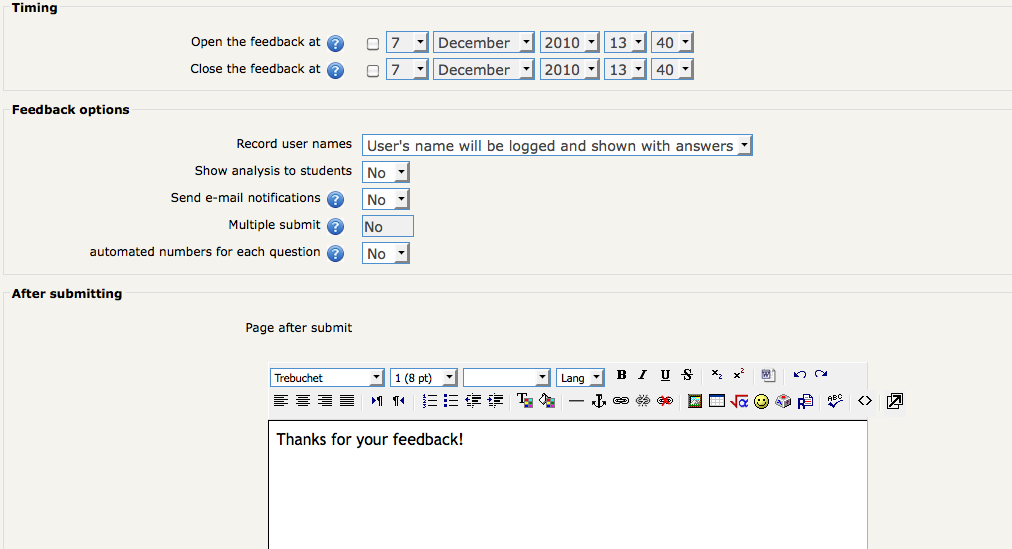Open the minute dropdown for feedback opening
This screenshot has width=1012, height=549.
(x=672, y=43)
